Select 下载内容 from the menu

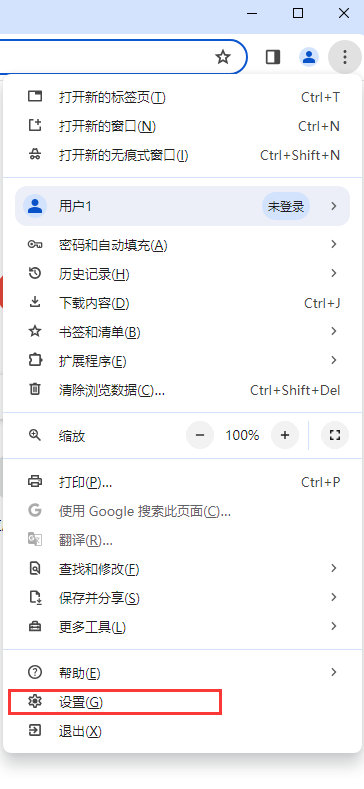pos(182,303)
